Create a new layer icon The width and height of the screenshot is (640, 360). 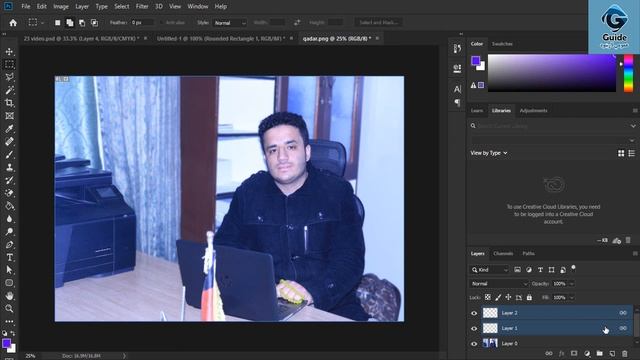612,353
